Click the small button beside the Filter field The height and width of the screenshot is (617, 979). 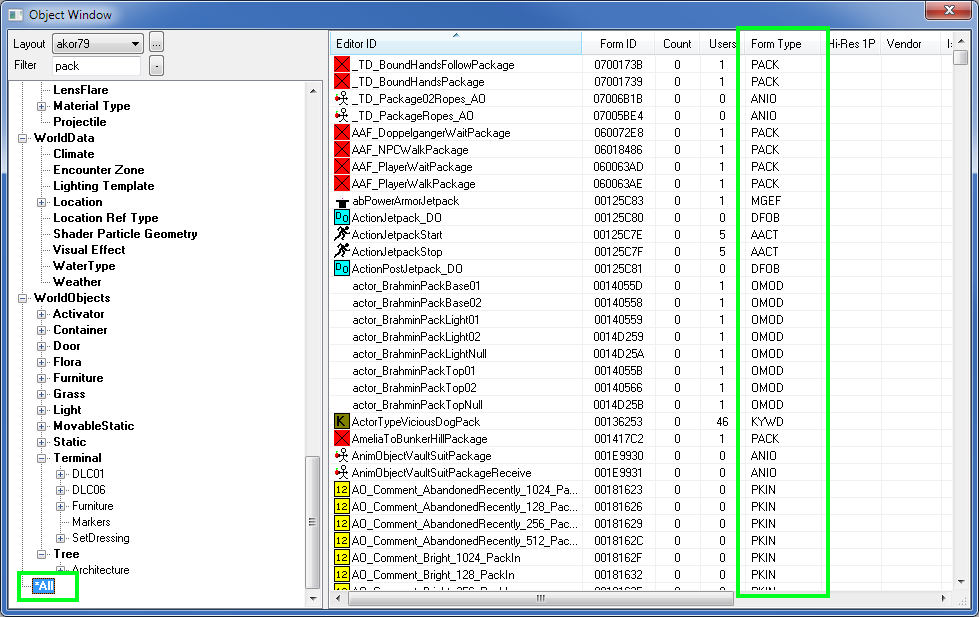coord(156,65)
